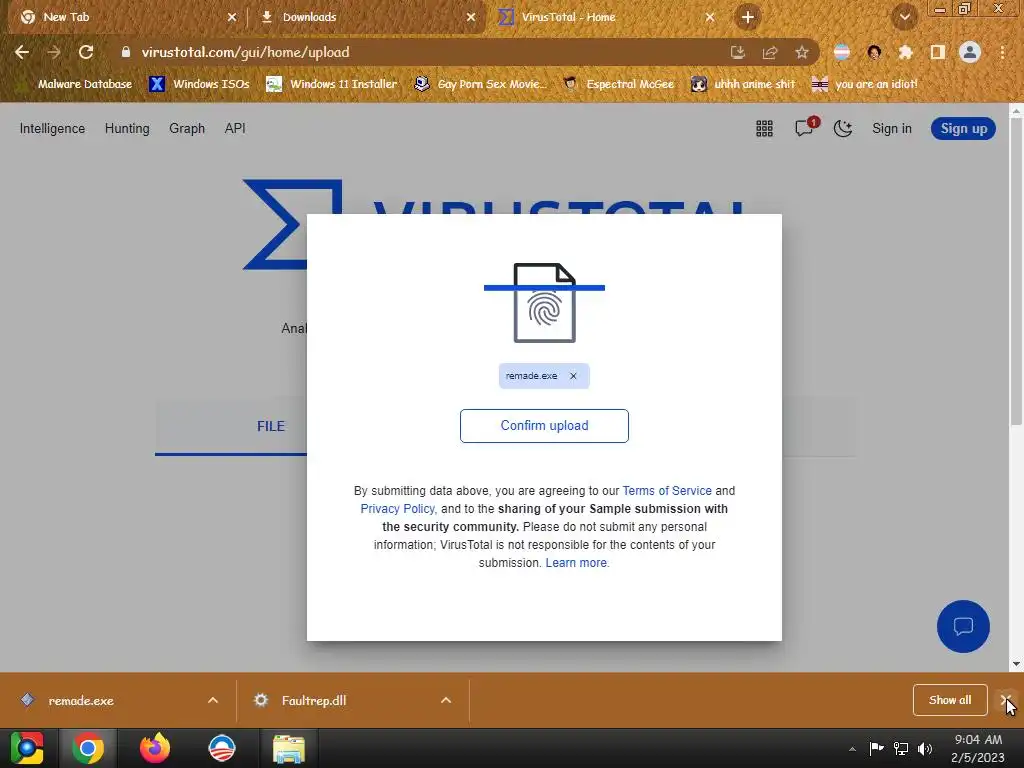Image resolution: width=1024 pixels, height=768 pixels.
Task: Open the Windows 11 Installer bookmark
Action: click(x=332, y=84)
